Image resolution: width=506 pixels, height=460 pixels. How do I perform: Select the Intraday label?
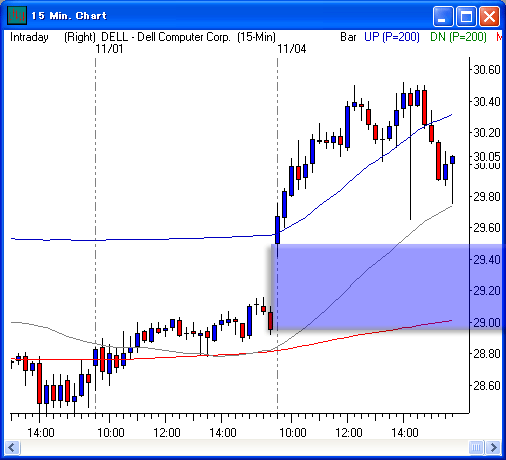[29, 37]
